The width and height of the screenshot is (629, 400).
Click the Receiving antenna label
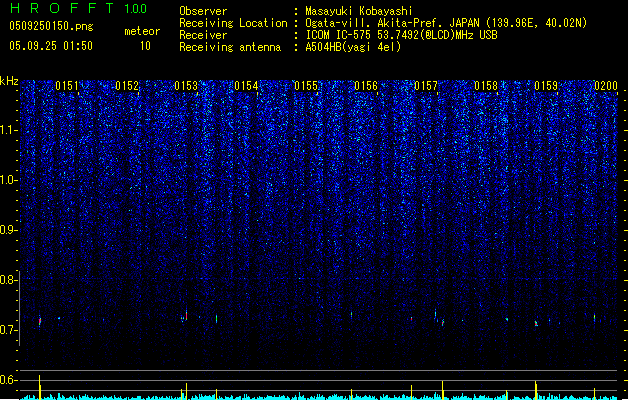click(230, 47)
